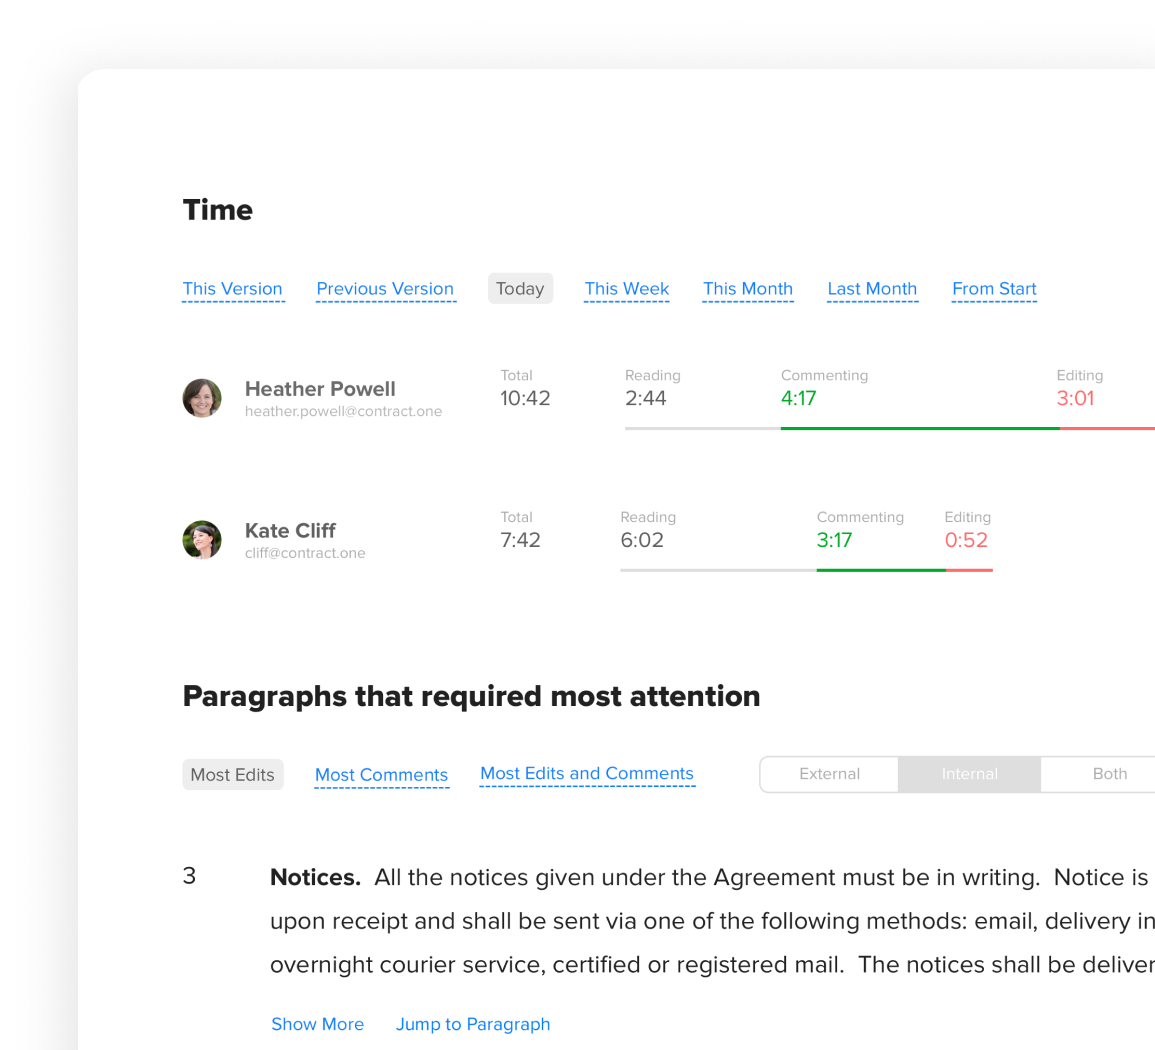The height and width of the screenshot is (1050, 1155).
Task: Toggle the Both segment option
Action: pyautogui.click(x=1109, y=774)
